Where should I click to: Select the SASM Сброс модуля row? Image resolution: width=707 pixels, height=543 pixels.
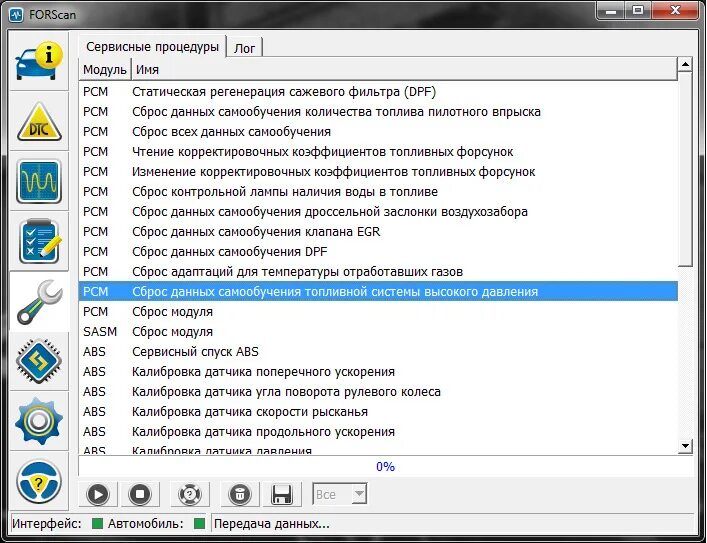(x=378, y=332)
